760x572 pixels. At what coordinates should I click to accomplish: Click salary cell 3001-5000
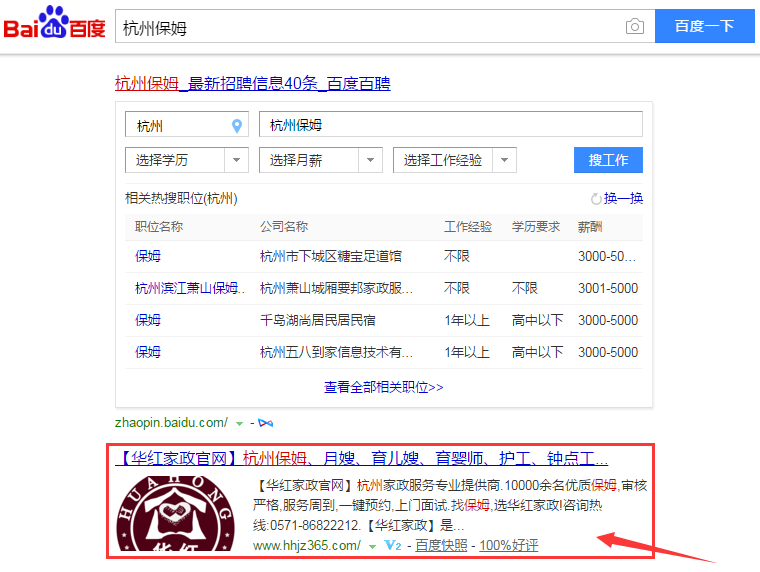pos(608,288)
